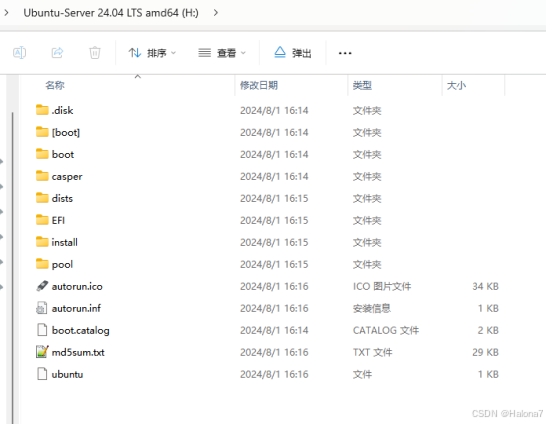Click the date of the boot.catalog row
The image size is (547, 425).
coord(274,330)
